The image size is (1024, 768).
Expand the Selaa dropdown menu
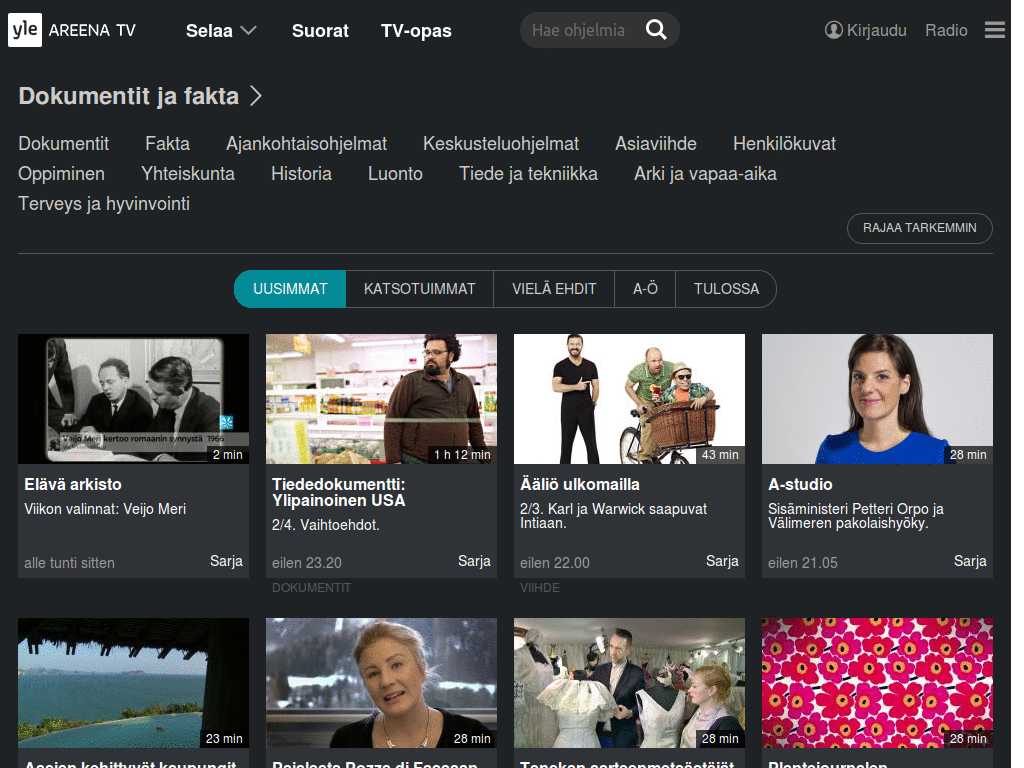pyautogui.click(x=221, y=31)
